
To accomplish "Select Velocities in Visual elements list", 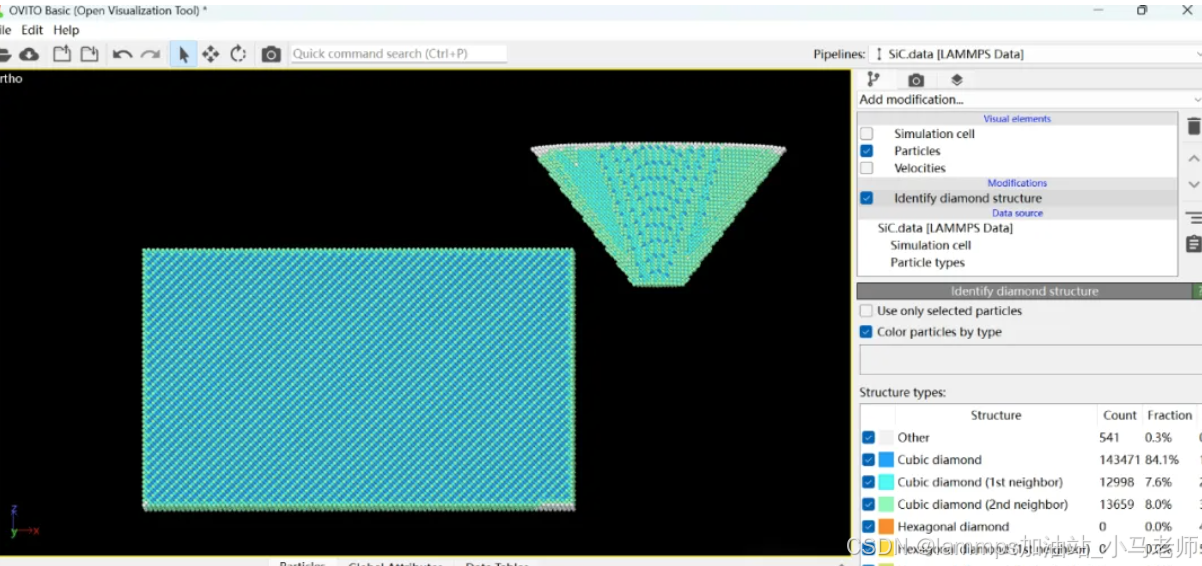I will pyautogui.click(x=919, y=168).
